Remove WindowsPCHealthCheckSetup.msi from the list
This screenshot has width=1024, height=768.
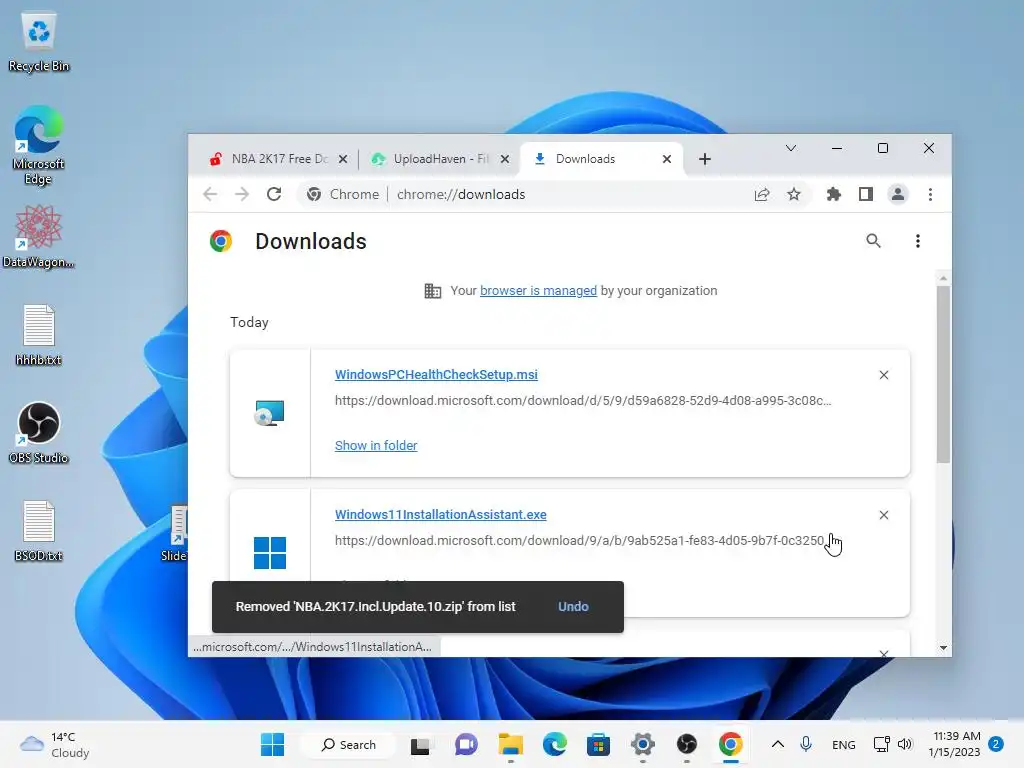coord(884,375)
